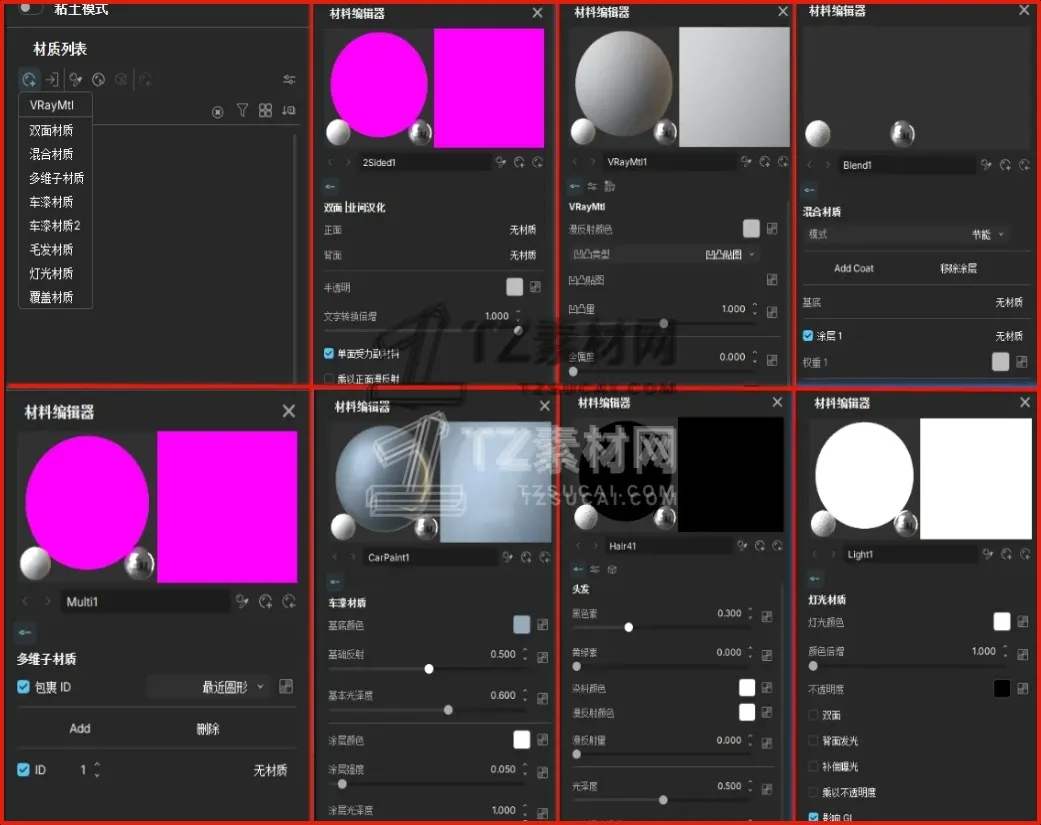Click the 不透明度 black swatch in Light1
This screenshot has height=825, width=1041.
tap(1002, 688)
